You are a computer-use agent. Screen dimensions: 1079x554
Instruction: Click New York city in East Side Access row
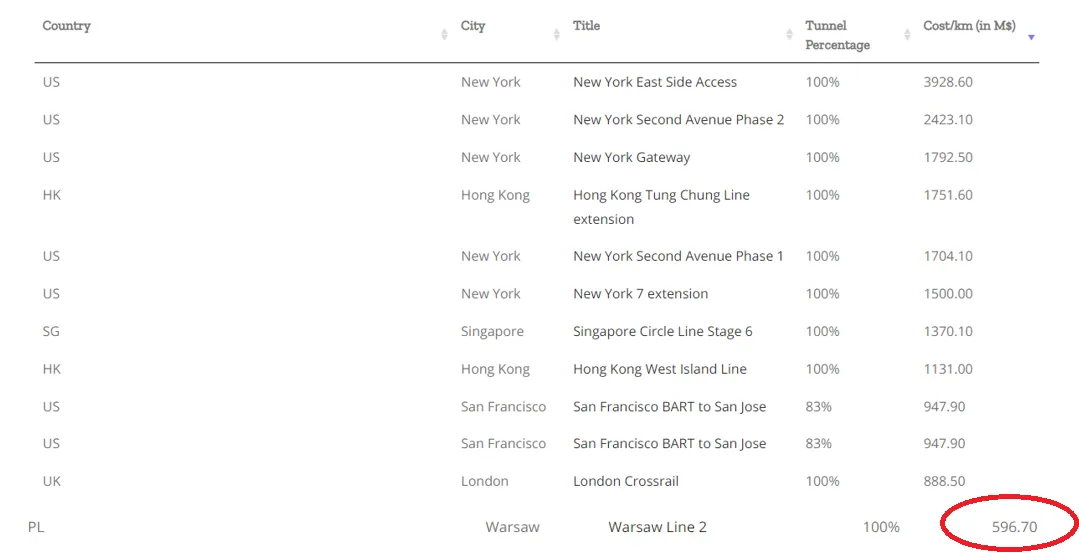[491, 82]
